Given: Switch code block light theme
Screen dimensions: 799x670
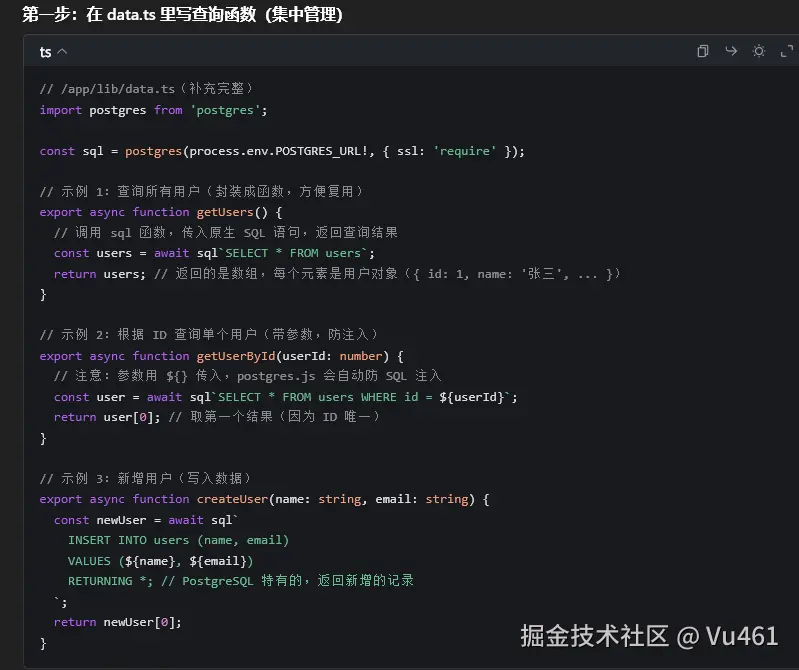Looking at the screenshot, I should click(759, 51).
